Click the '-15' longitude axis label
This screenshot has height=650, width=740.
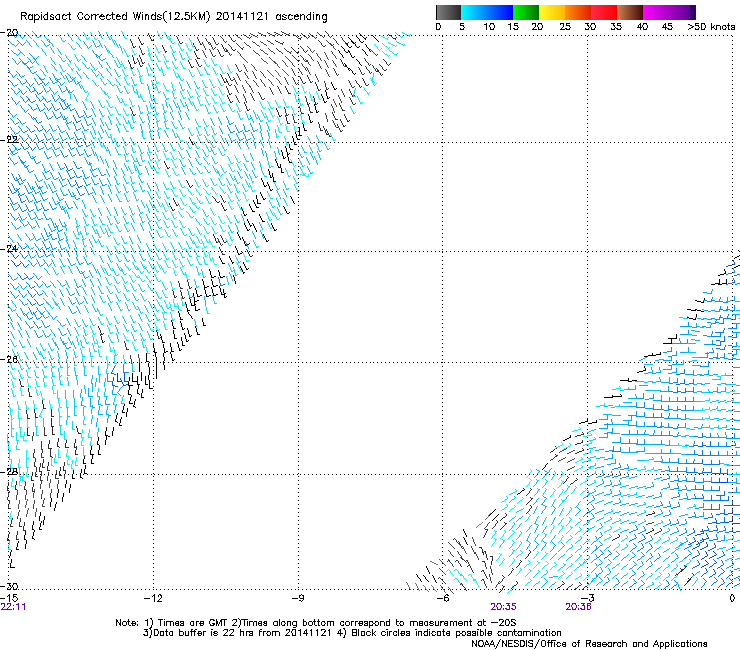(9, 598)
